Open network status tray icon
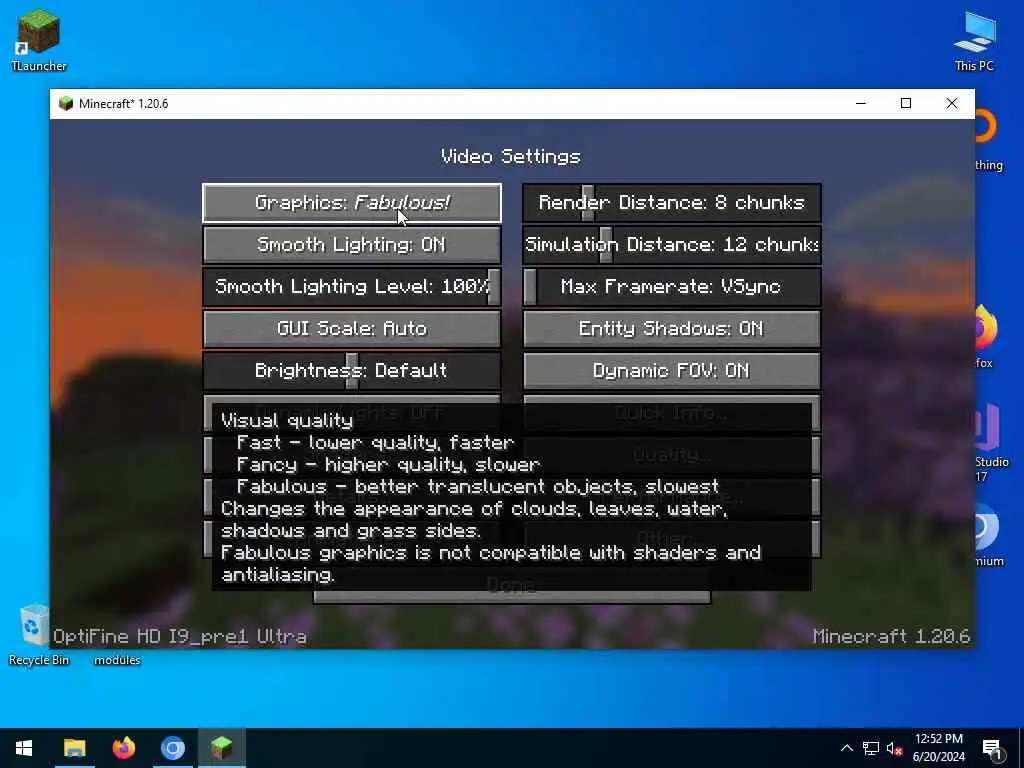The width and height of the screenshot is (1024, 768). coord(871,748)
